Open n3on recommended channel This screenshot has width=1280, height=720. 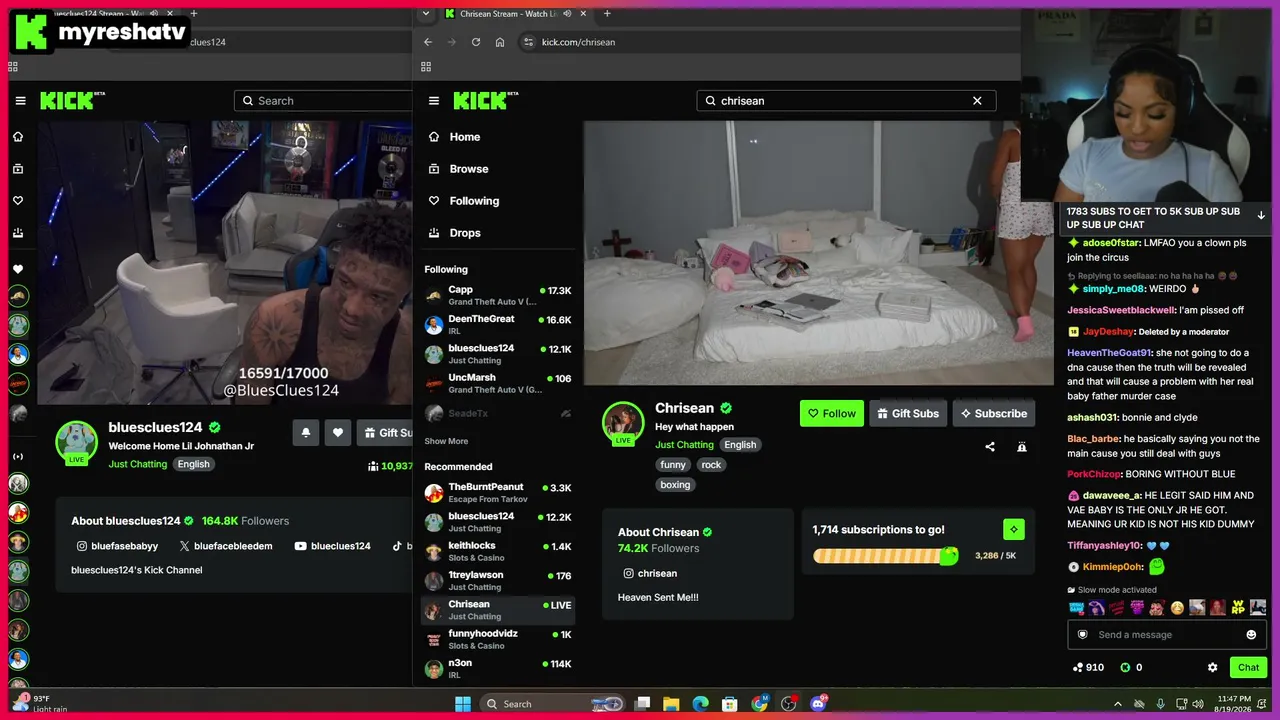[498, 669]
